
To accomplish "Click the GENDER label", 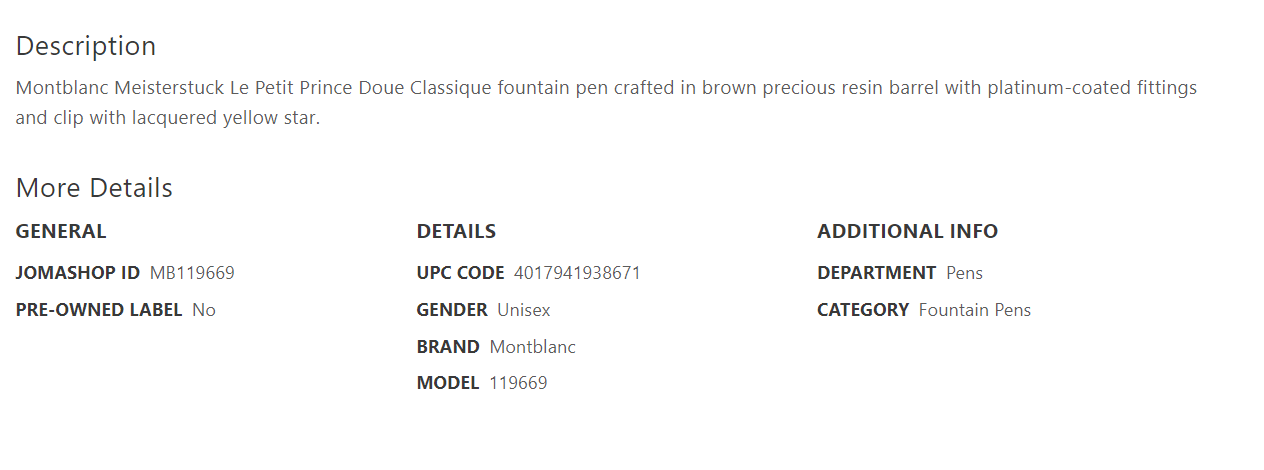I will [x=452, y=310].
